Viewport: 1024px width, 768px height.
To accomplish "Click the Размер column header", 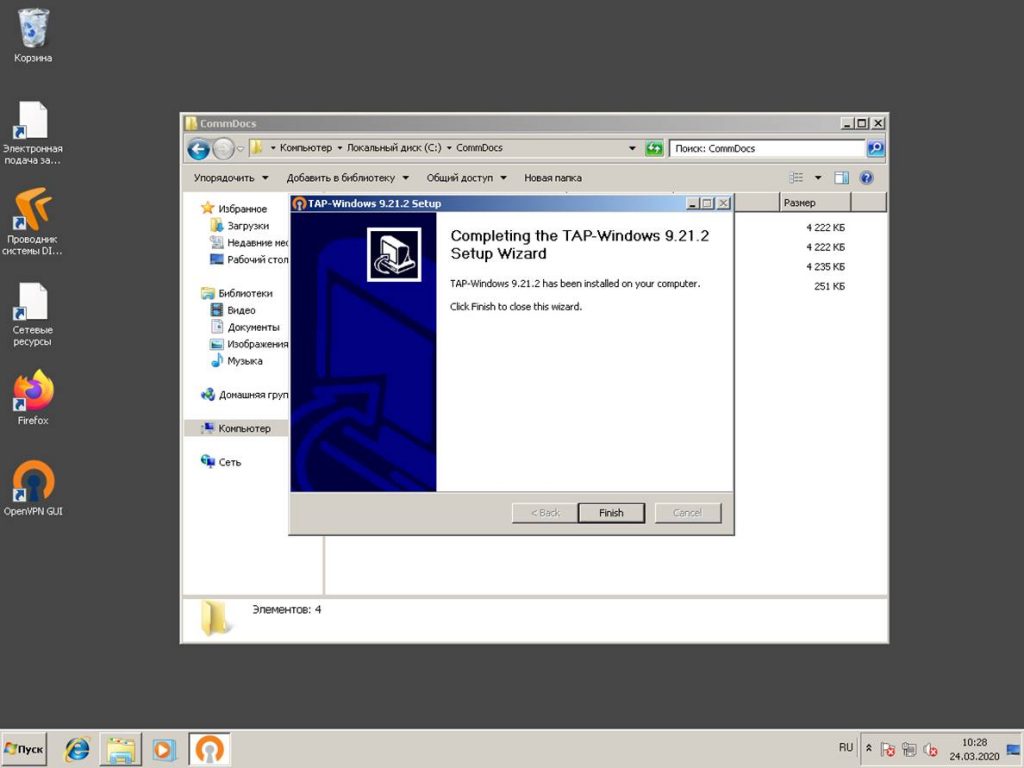I will tap(815, 203).
